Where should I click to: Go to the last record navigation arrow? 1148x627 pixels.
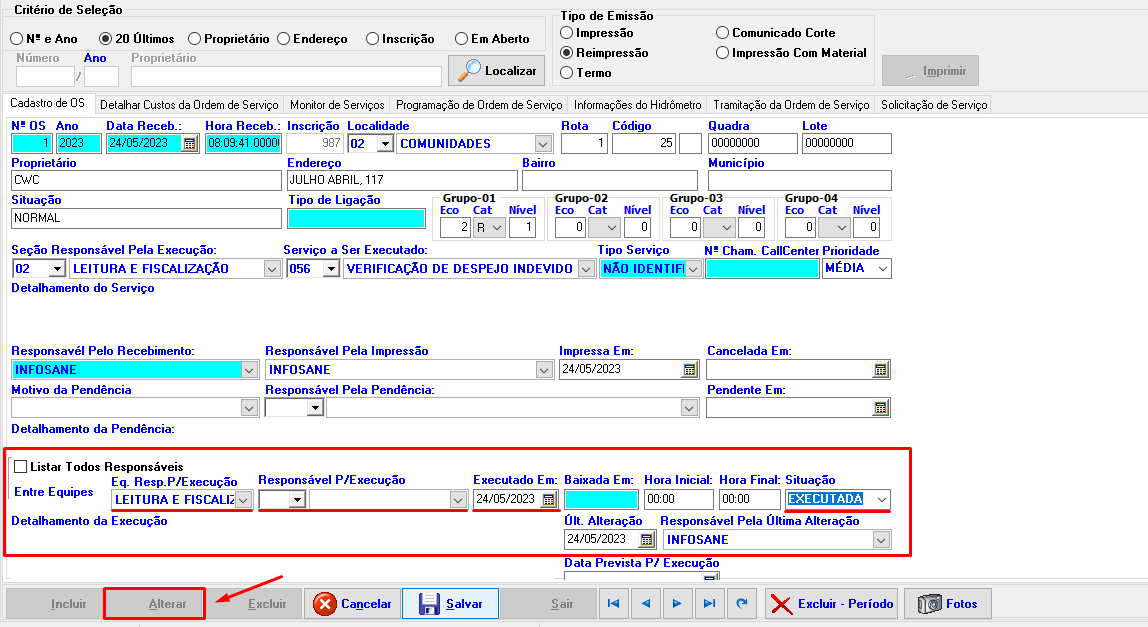[x=709, y=604]
